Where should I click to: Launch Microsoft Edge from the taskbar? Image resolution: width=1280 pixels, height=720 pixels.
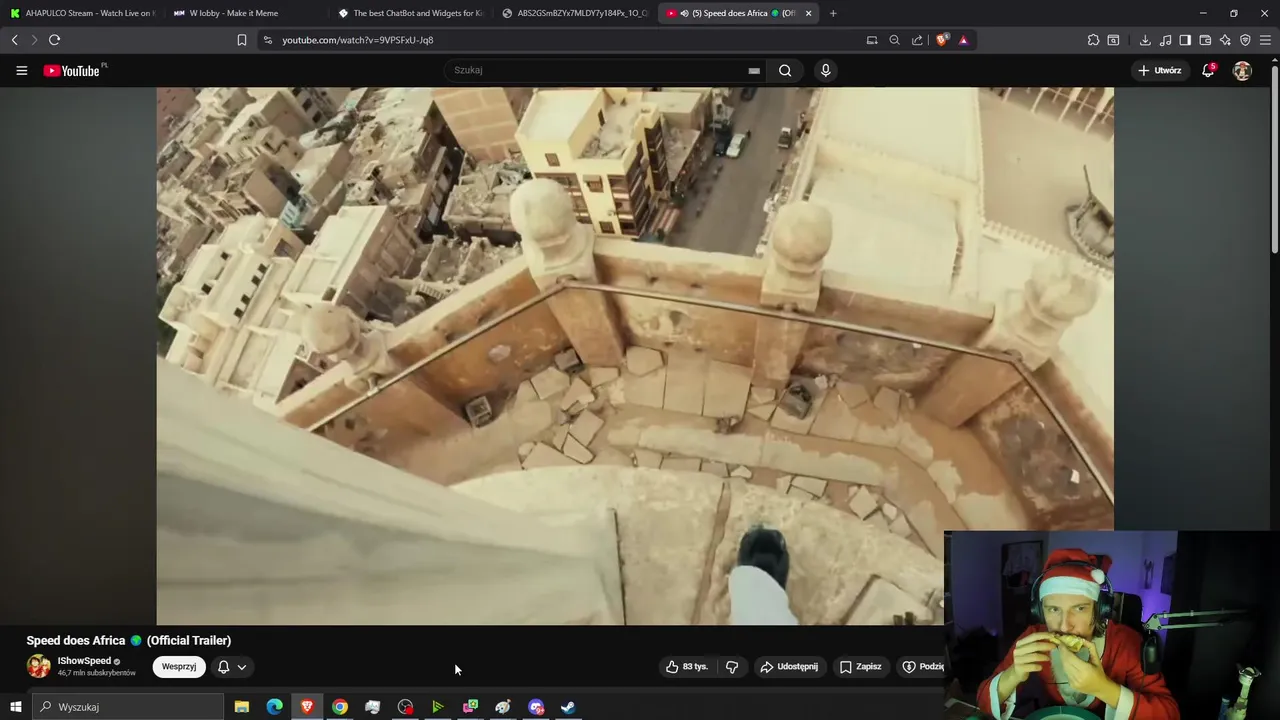click(x=274, y=707)
